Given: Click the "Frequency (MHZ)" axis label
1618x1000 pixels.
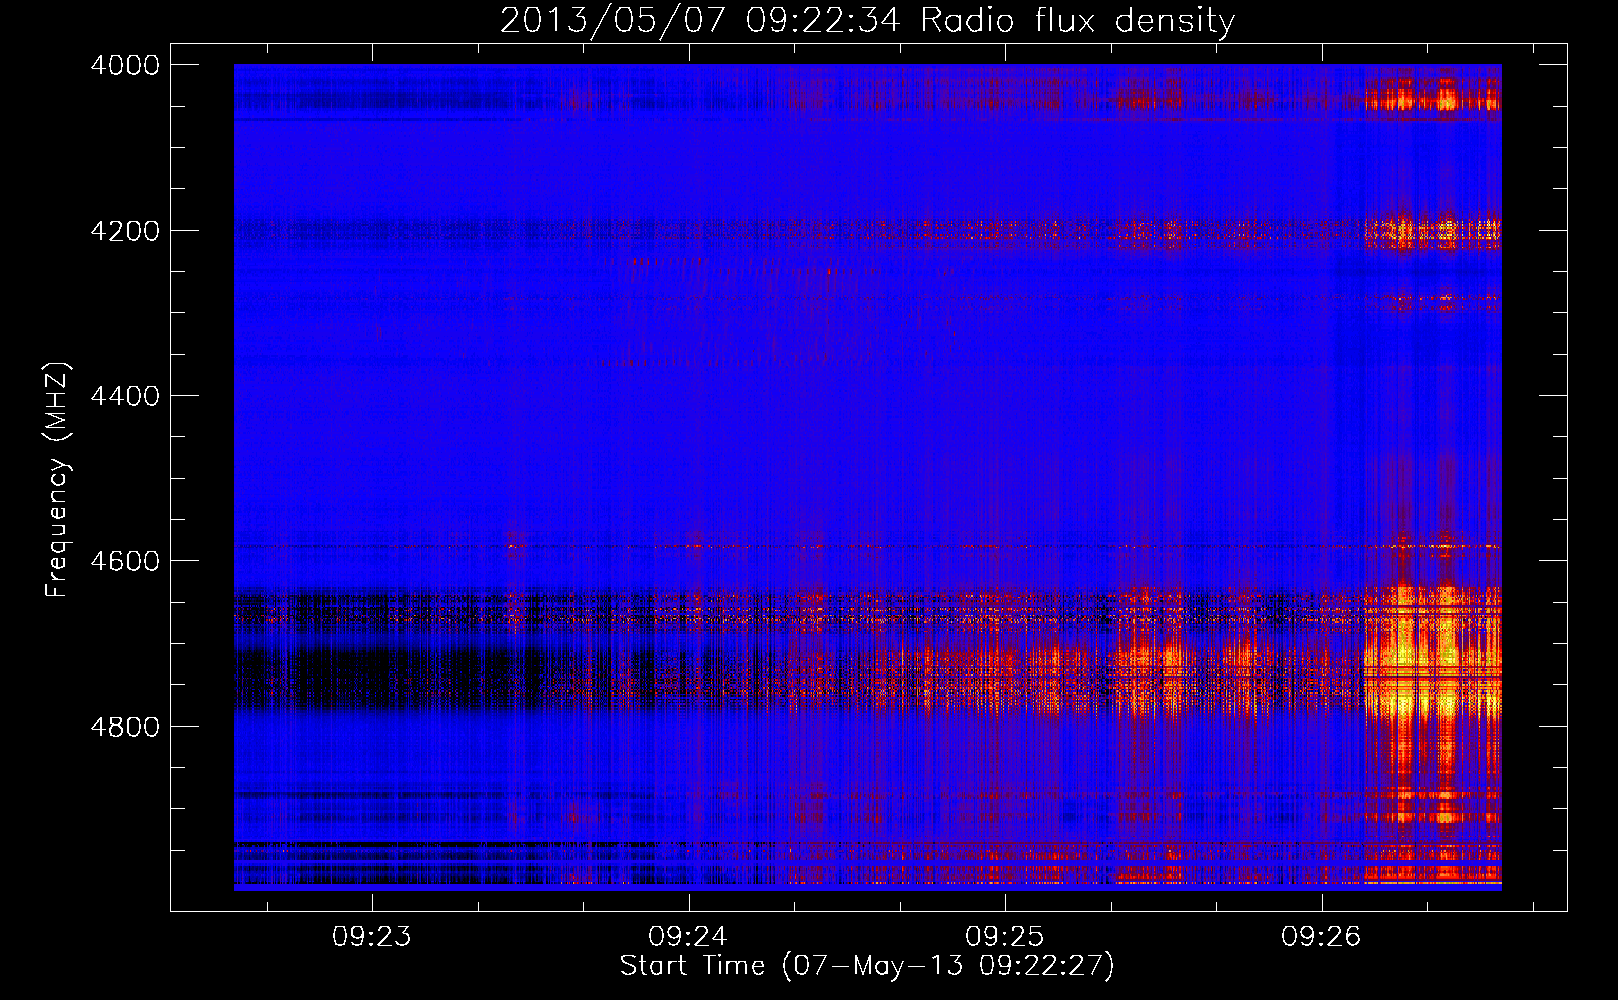Looking at the screenshot, I should pos(57,480).
